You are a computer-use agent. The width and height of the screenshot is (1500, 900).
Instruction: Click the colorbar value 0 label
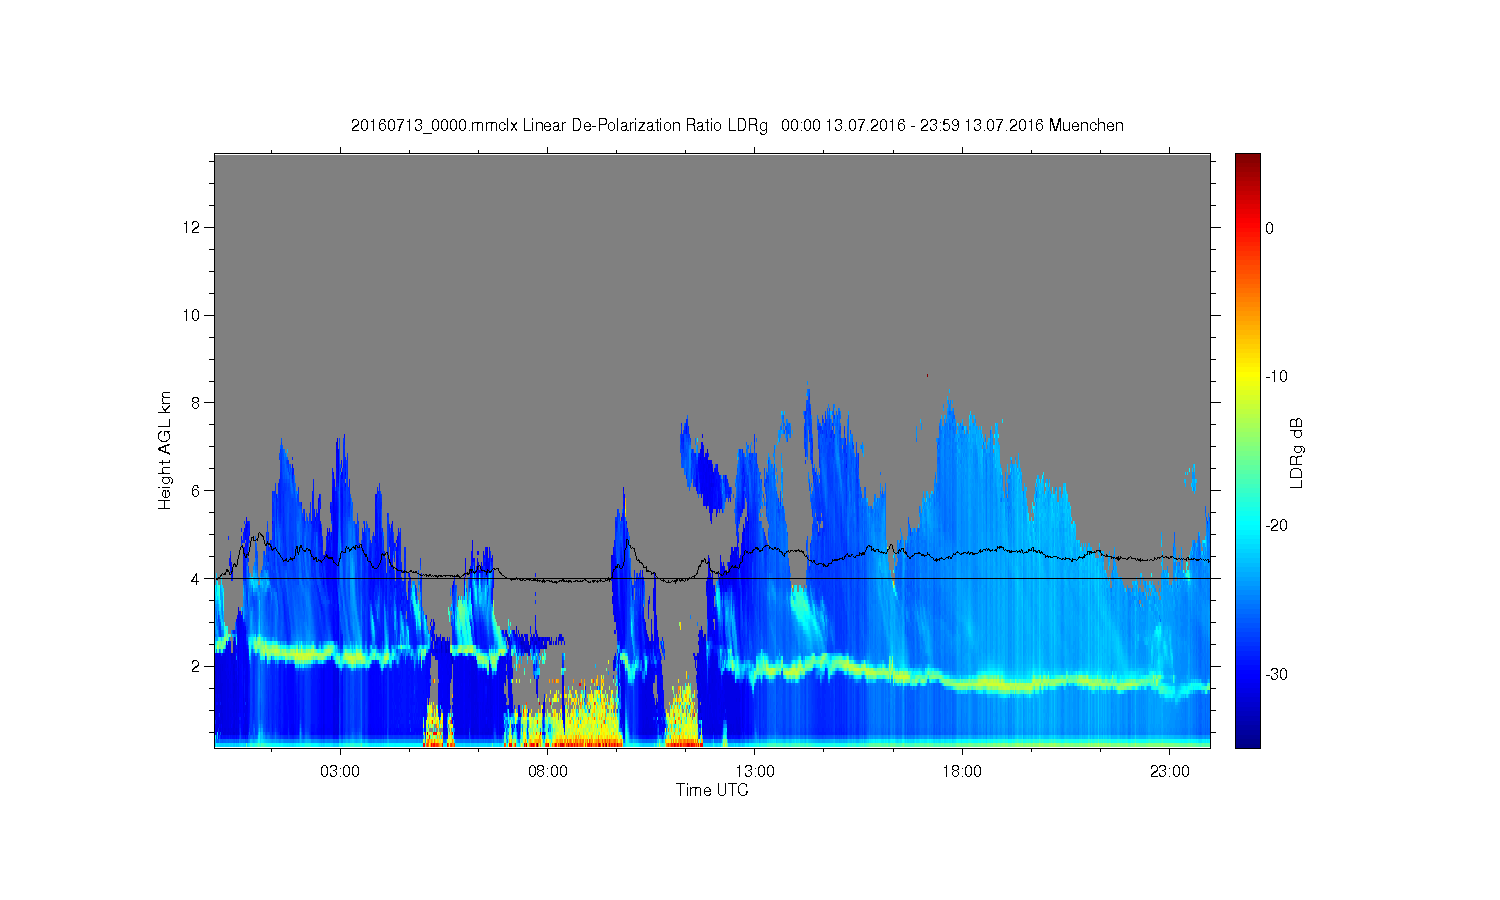[1269, 228]
